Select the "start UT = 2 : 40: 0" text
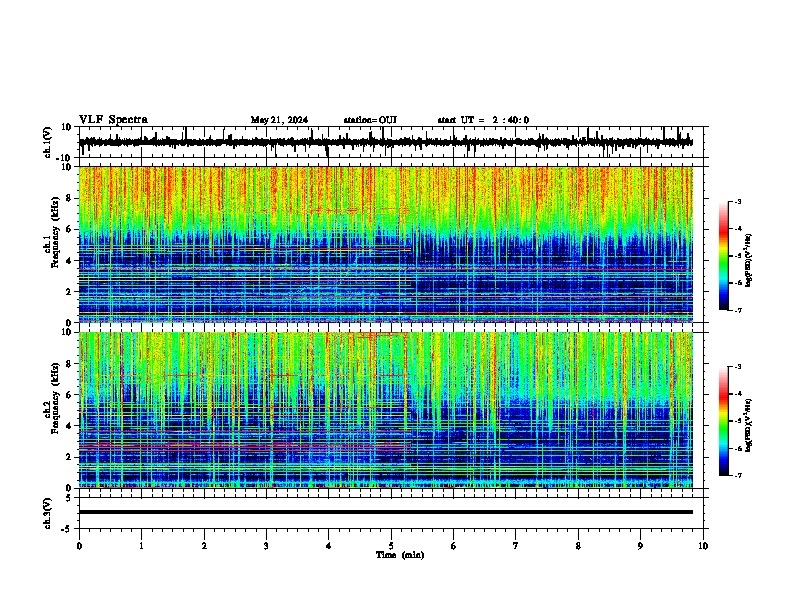 pos(483,120)
